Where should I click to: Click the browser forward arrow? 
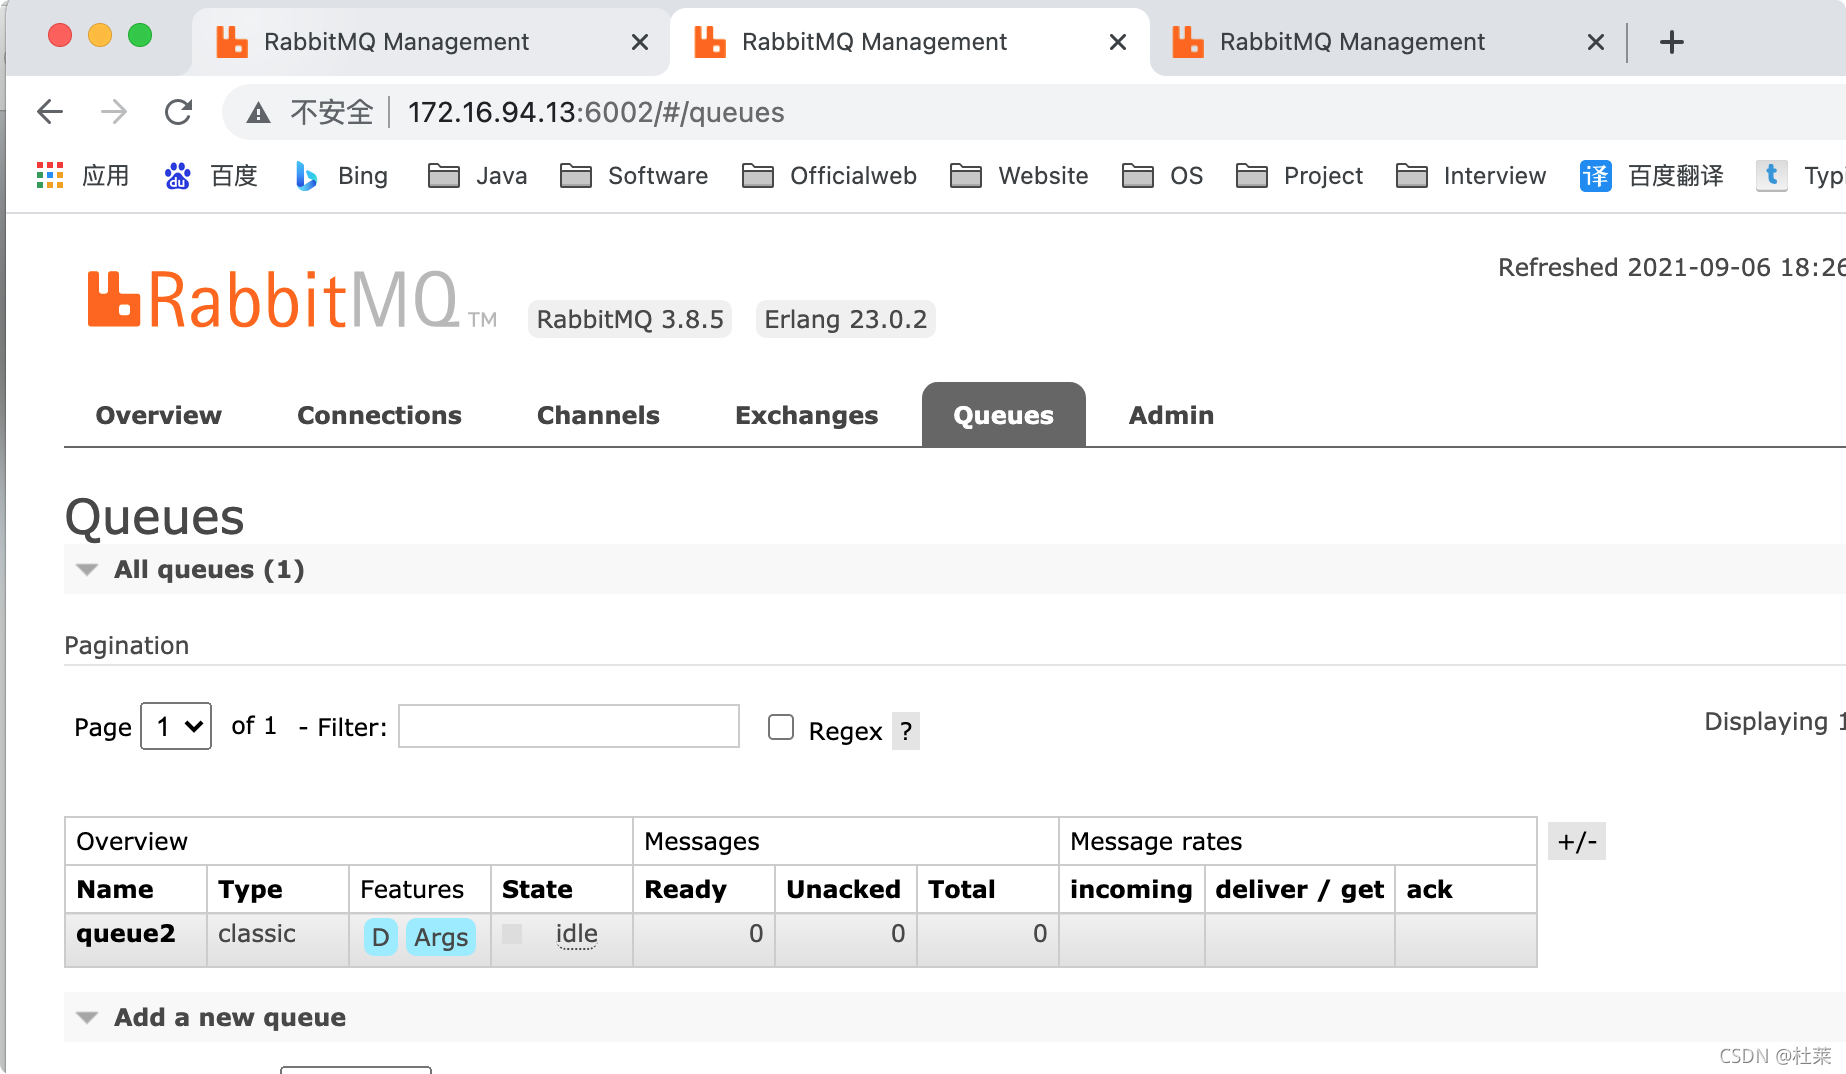[x=114, y=112]
